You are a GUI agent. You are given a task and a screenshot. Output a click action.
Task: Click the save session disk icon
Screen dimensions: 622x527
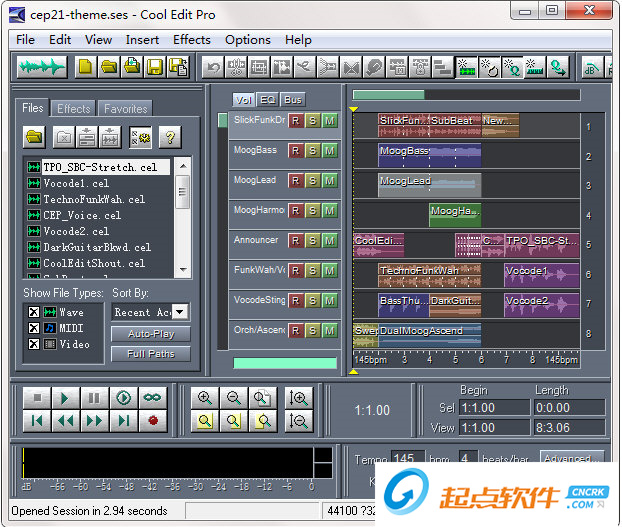(x=155, y=67)
